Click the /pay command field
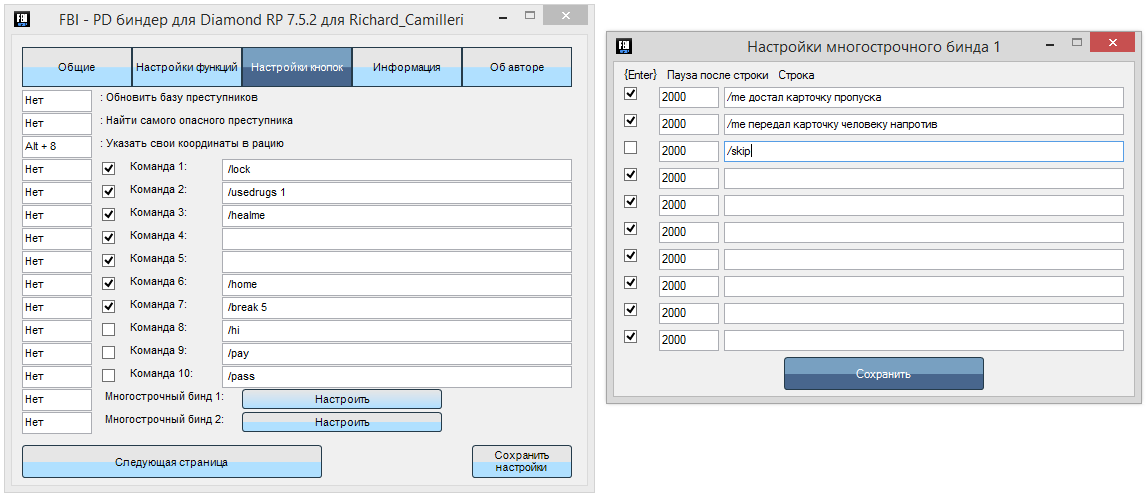Screen dimensions: 1146x497 396,354
